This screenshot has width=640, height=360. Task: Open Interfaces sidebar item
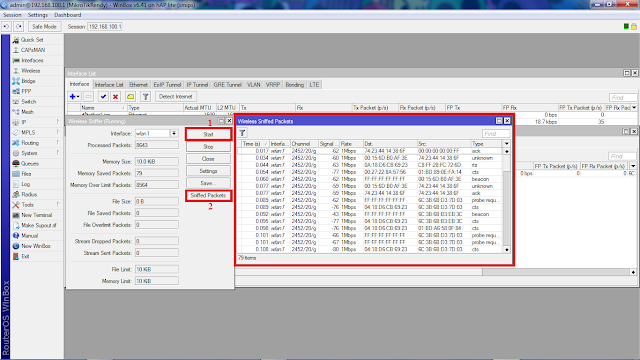tap(32, 60)
